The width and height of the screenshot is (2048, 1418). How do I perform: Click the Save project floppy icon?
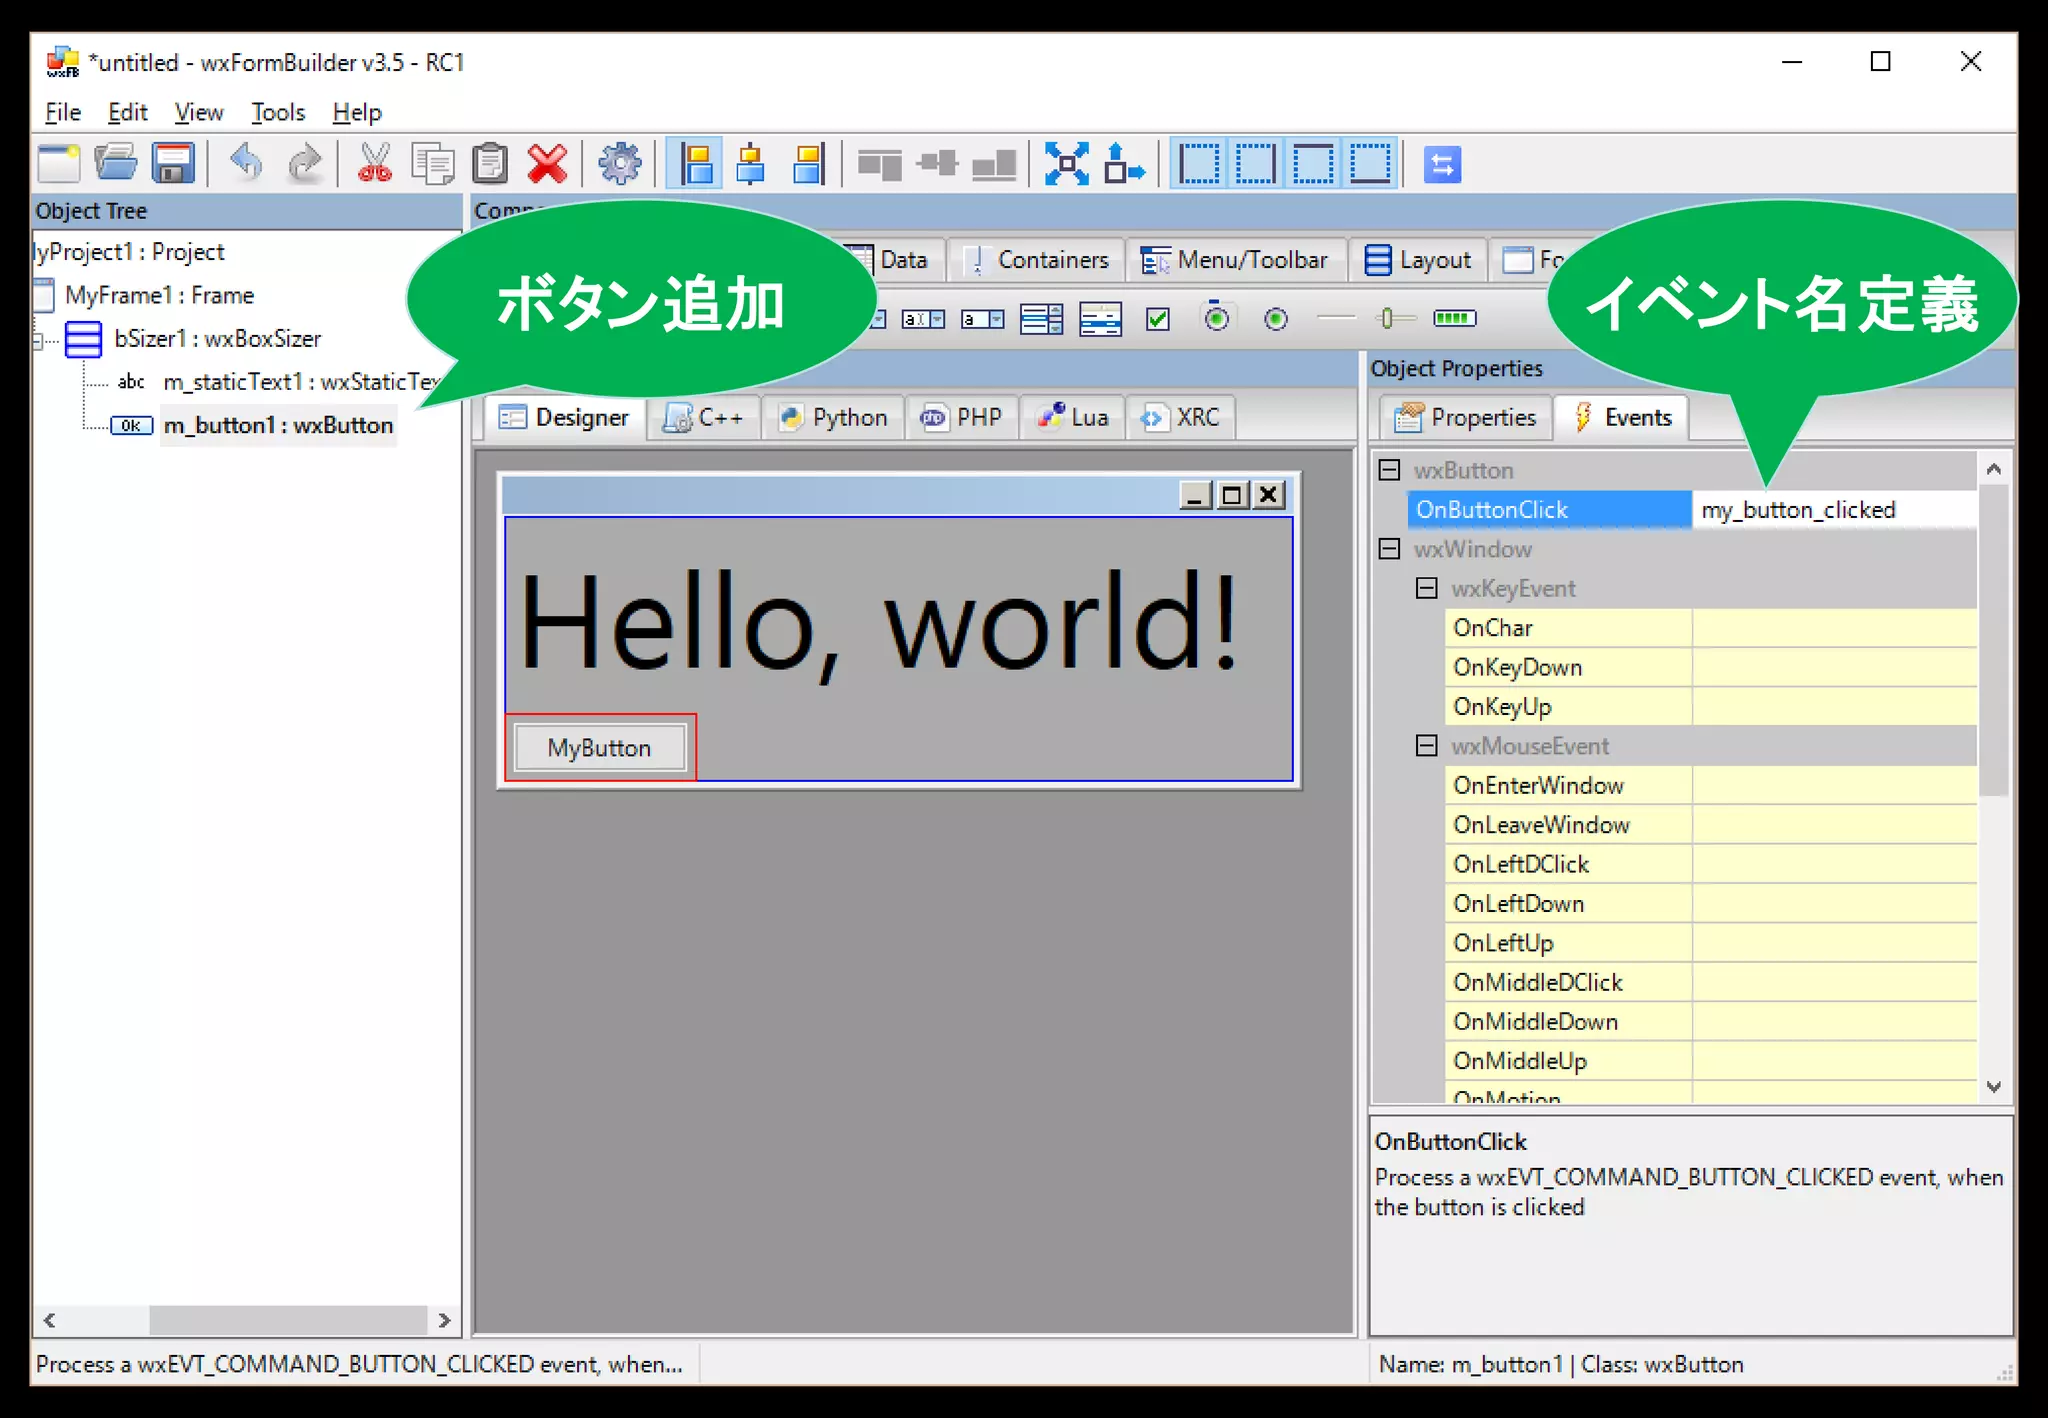(173, 164)
